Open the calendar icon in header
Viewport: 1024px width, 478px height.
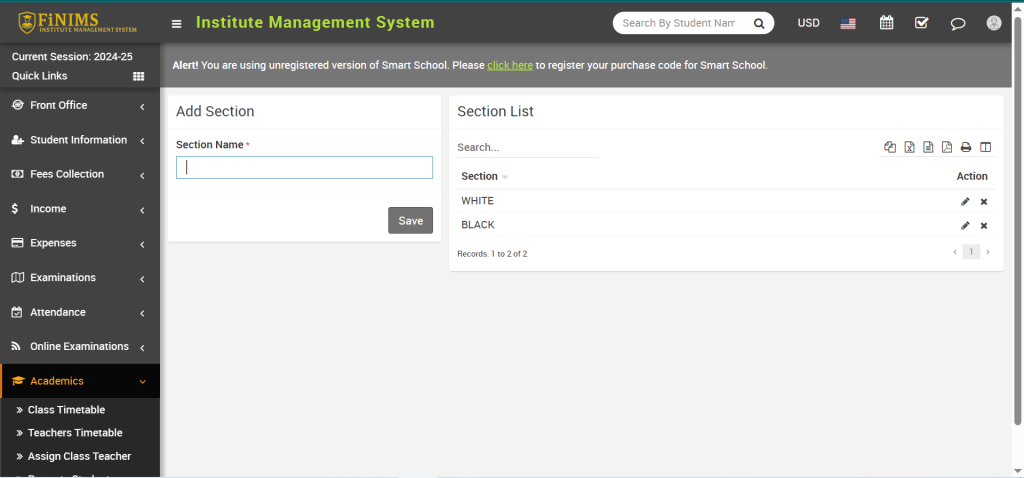point(886,23)
